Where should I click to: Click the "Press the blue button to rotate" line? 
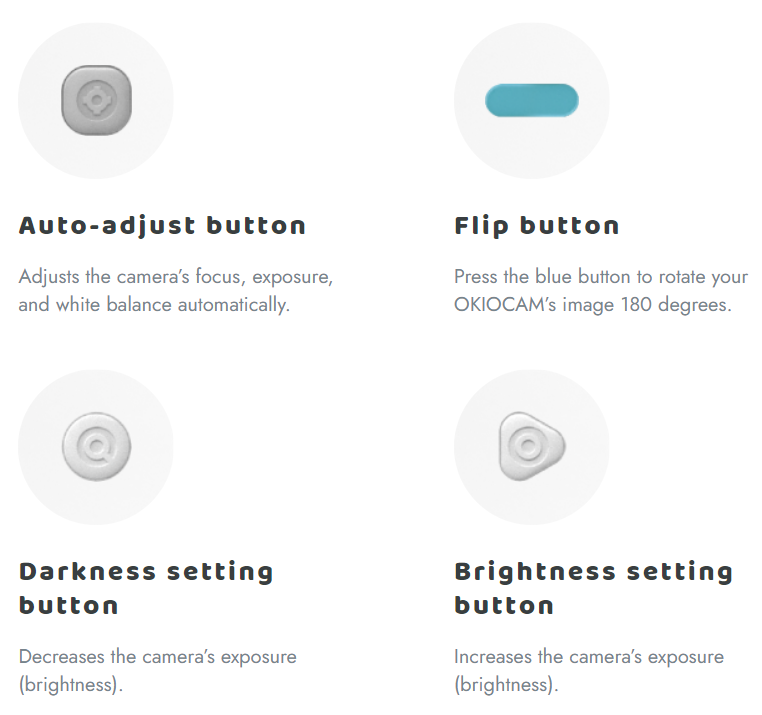click(x=601, y=277)
